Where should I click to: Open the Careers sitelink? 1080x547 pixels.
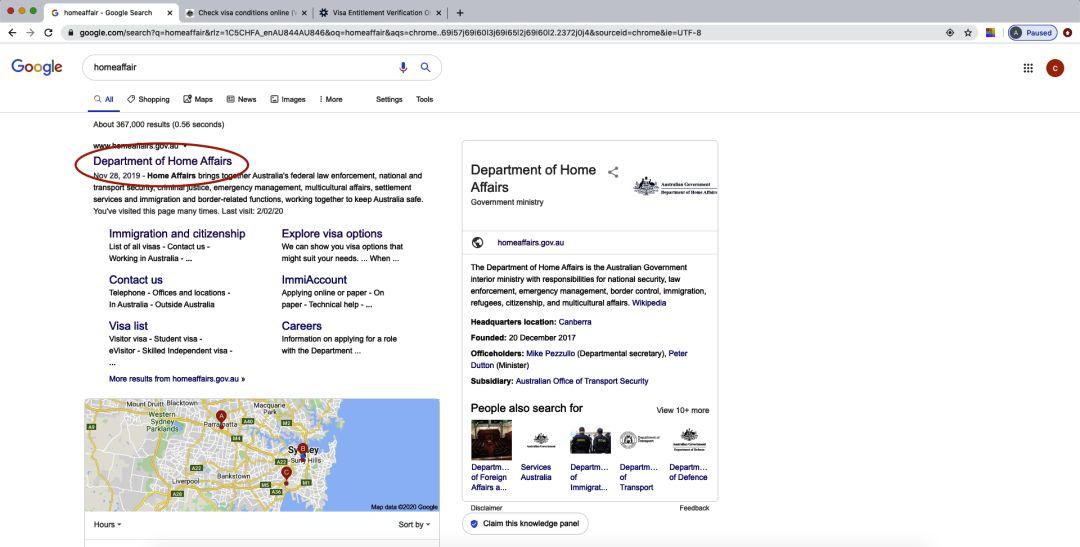tap(302, 326)
